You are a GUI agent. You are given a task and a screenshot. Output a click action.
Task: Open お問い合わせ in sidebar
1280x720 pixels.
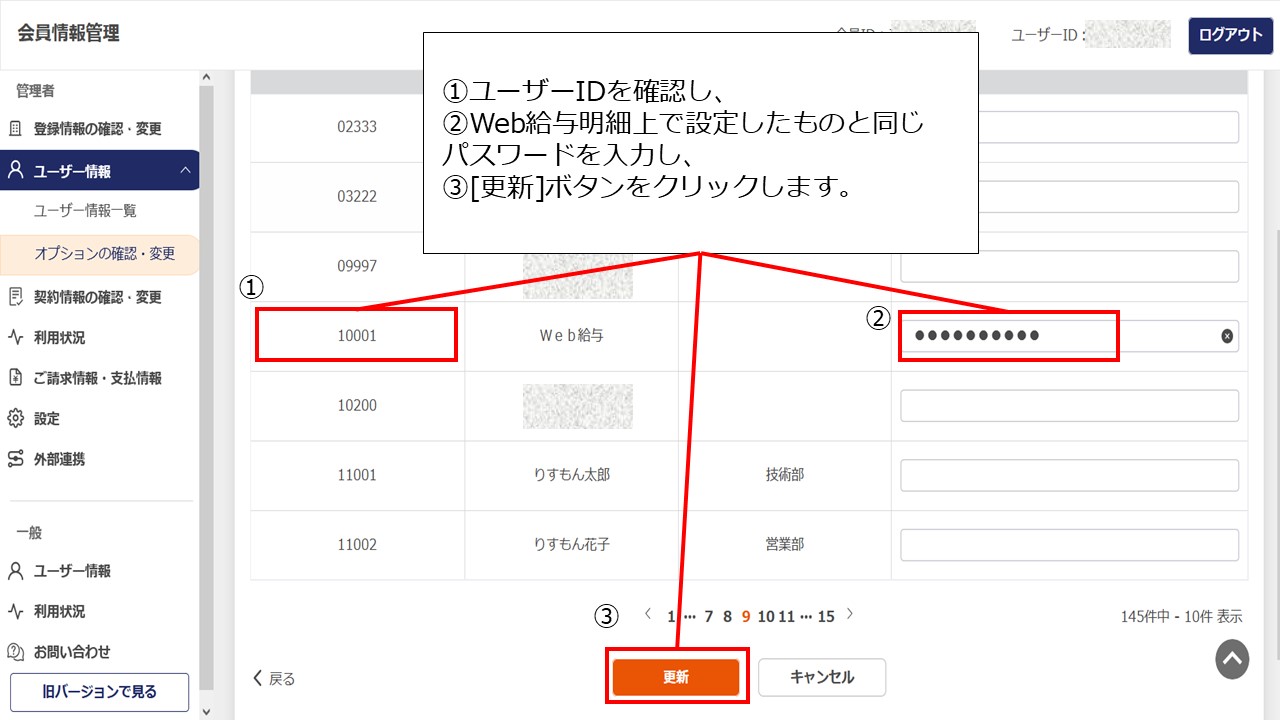pyautogui.click(x=72, y=652)
